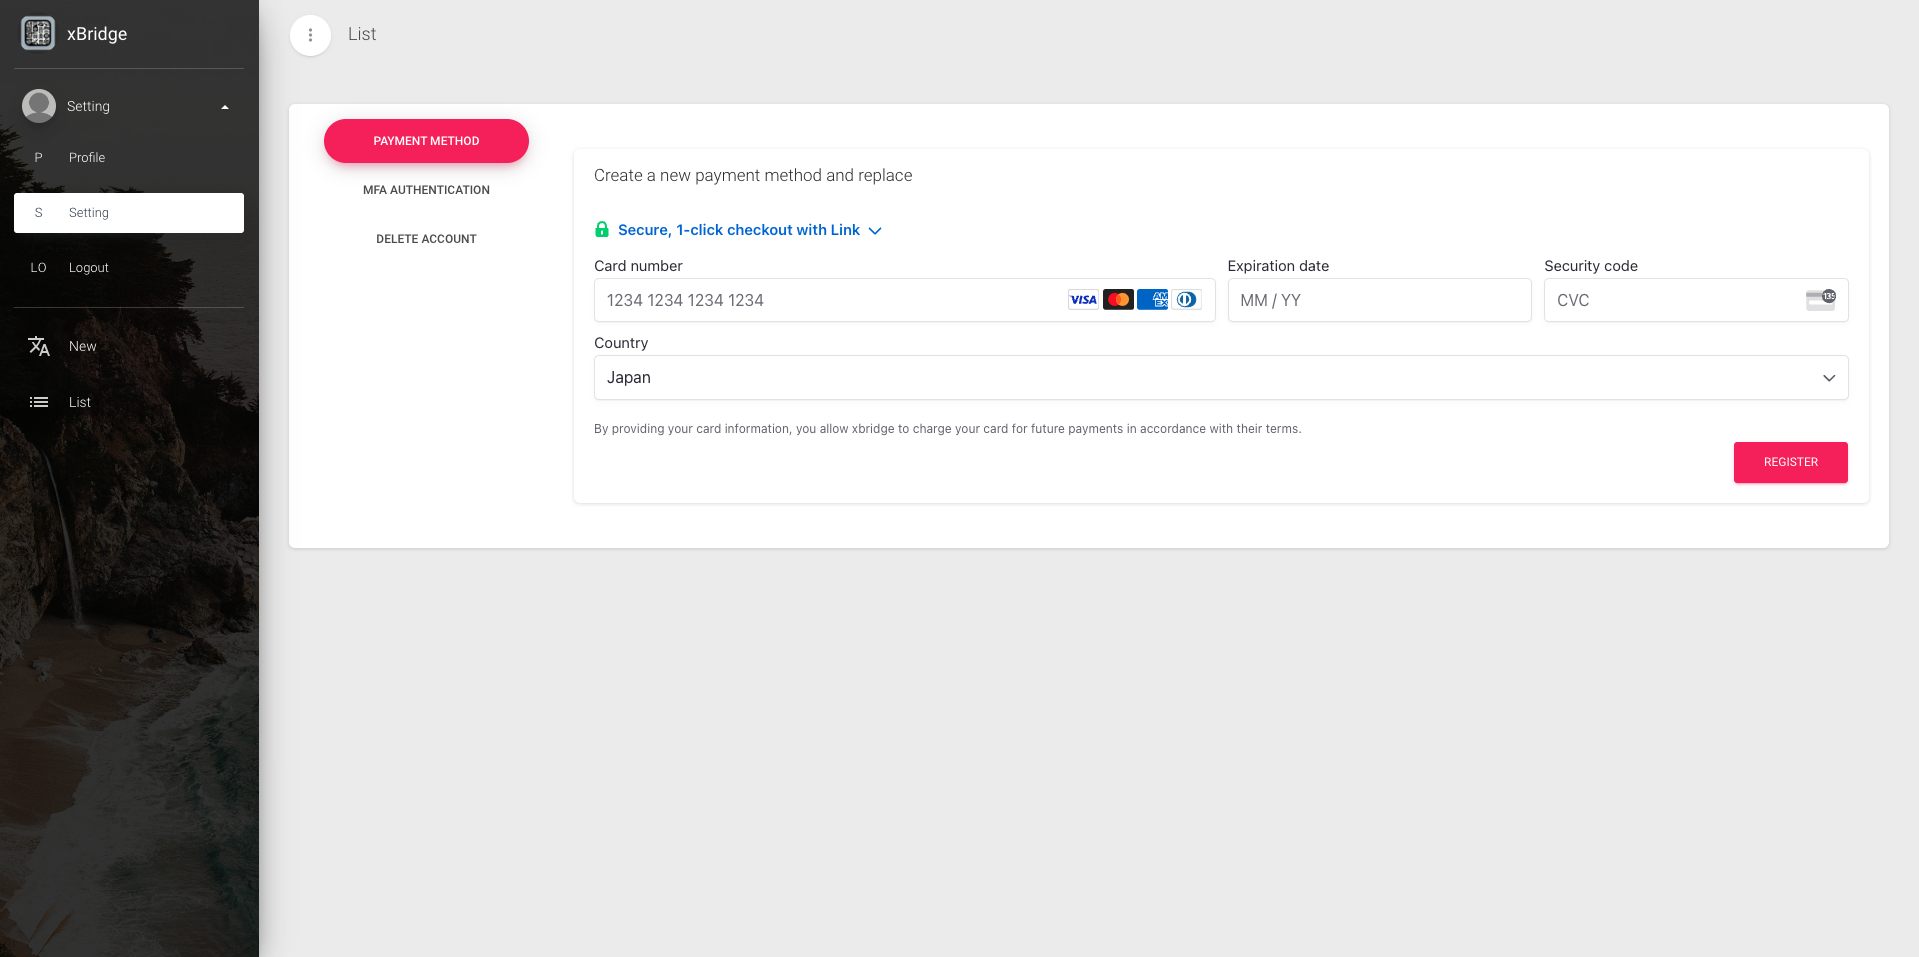
Task: Open Profile from the sidebar
Action: coord(87,158)
